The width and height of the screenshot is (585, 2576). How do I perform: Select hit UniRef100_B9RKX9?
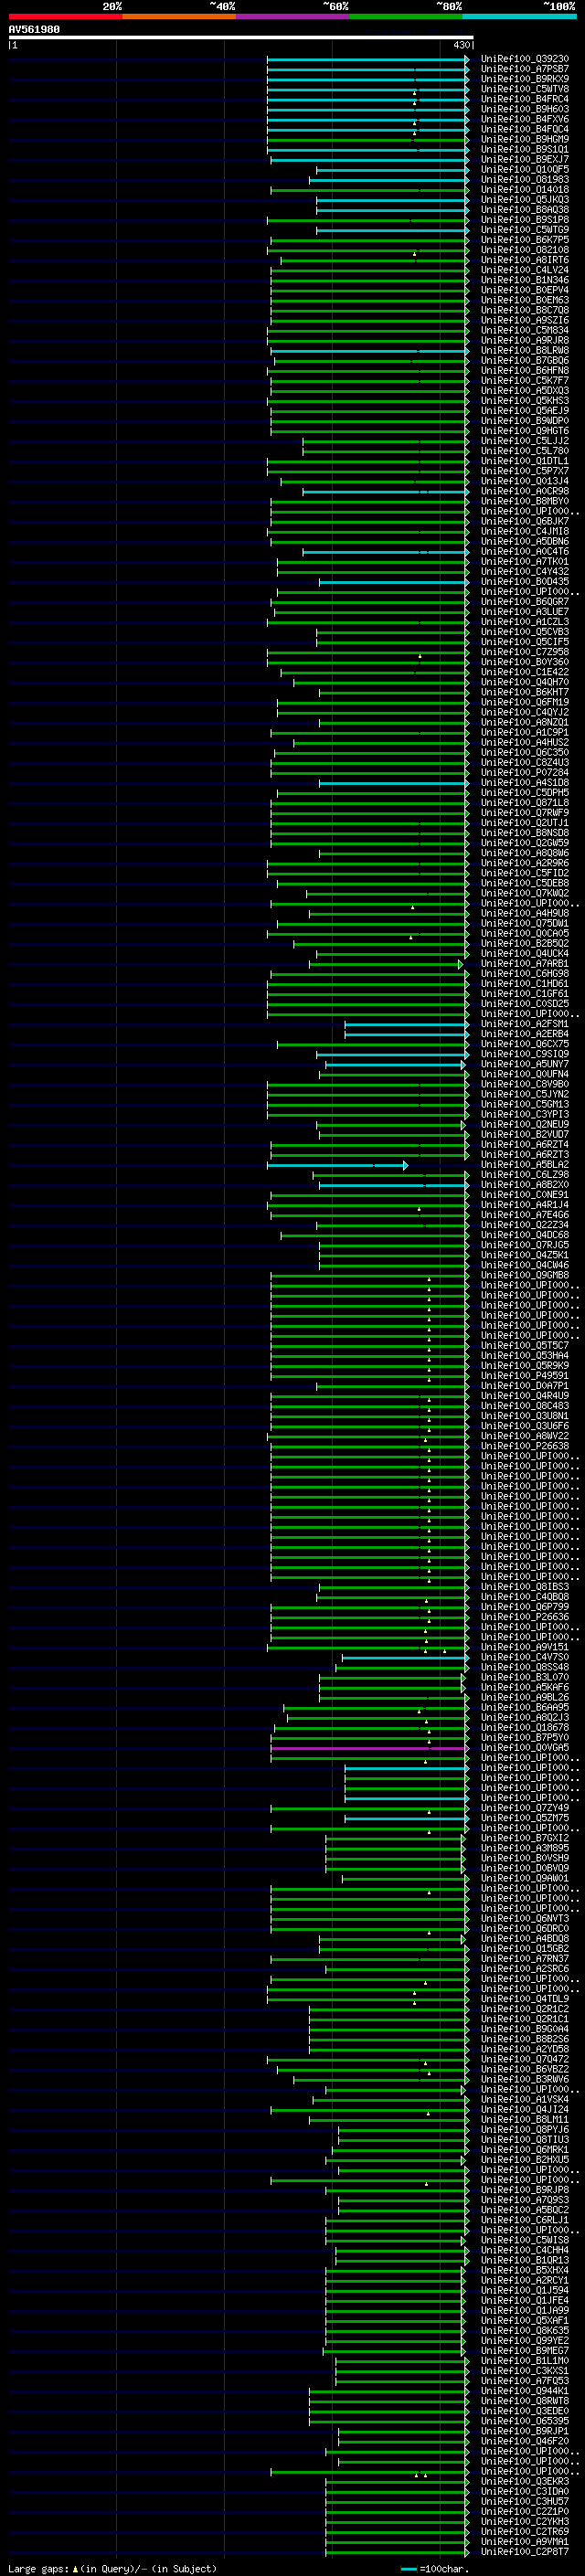524,80
